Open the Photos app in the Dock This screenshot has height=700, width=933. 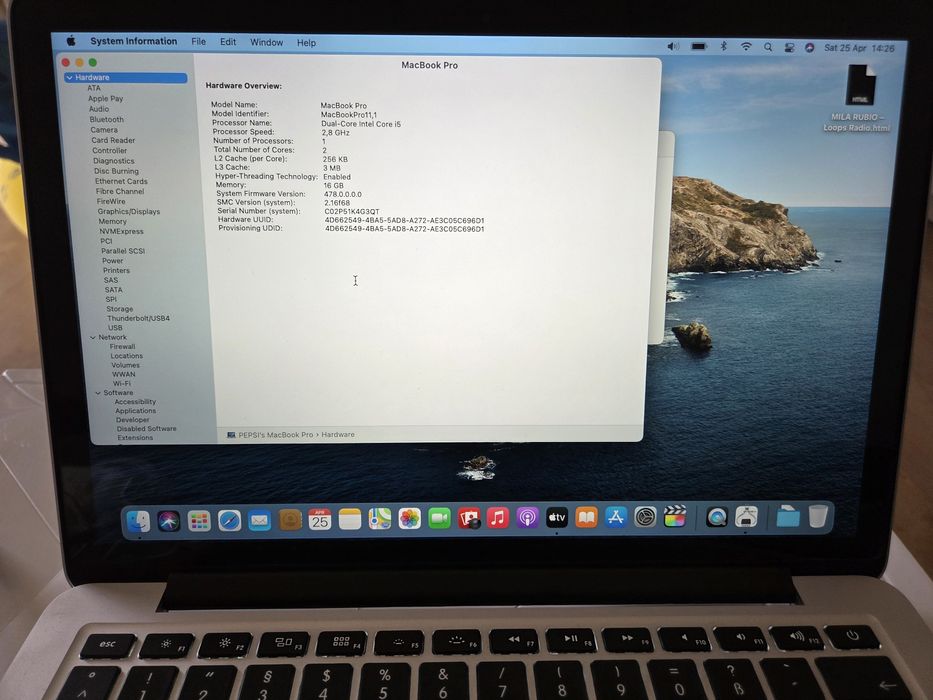click(x=409, y=518)
